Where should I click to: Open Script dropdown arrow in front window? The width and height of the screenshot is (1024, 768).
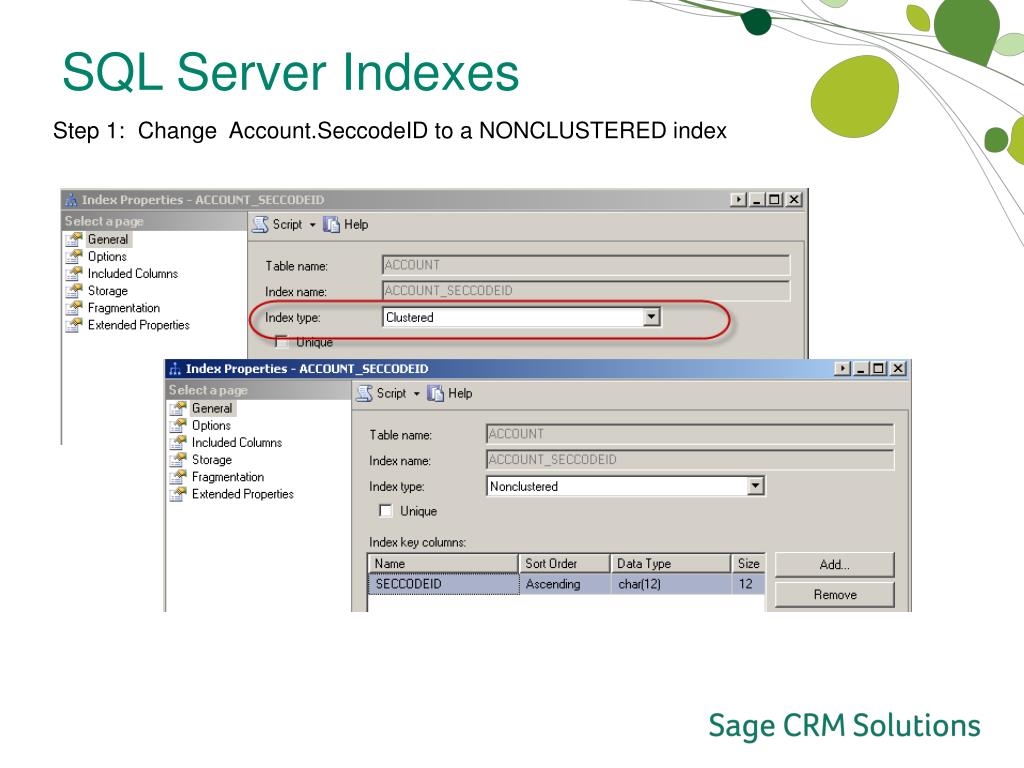(417, 394)
